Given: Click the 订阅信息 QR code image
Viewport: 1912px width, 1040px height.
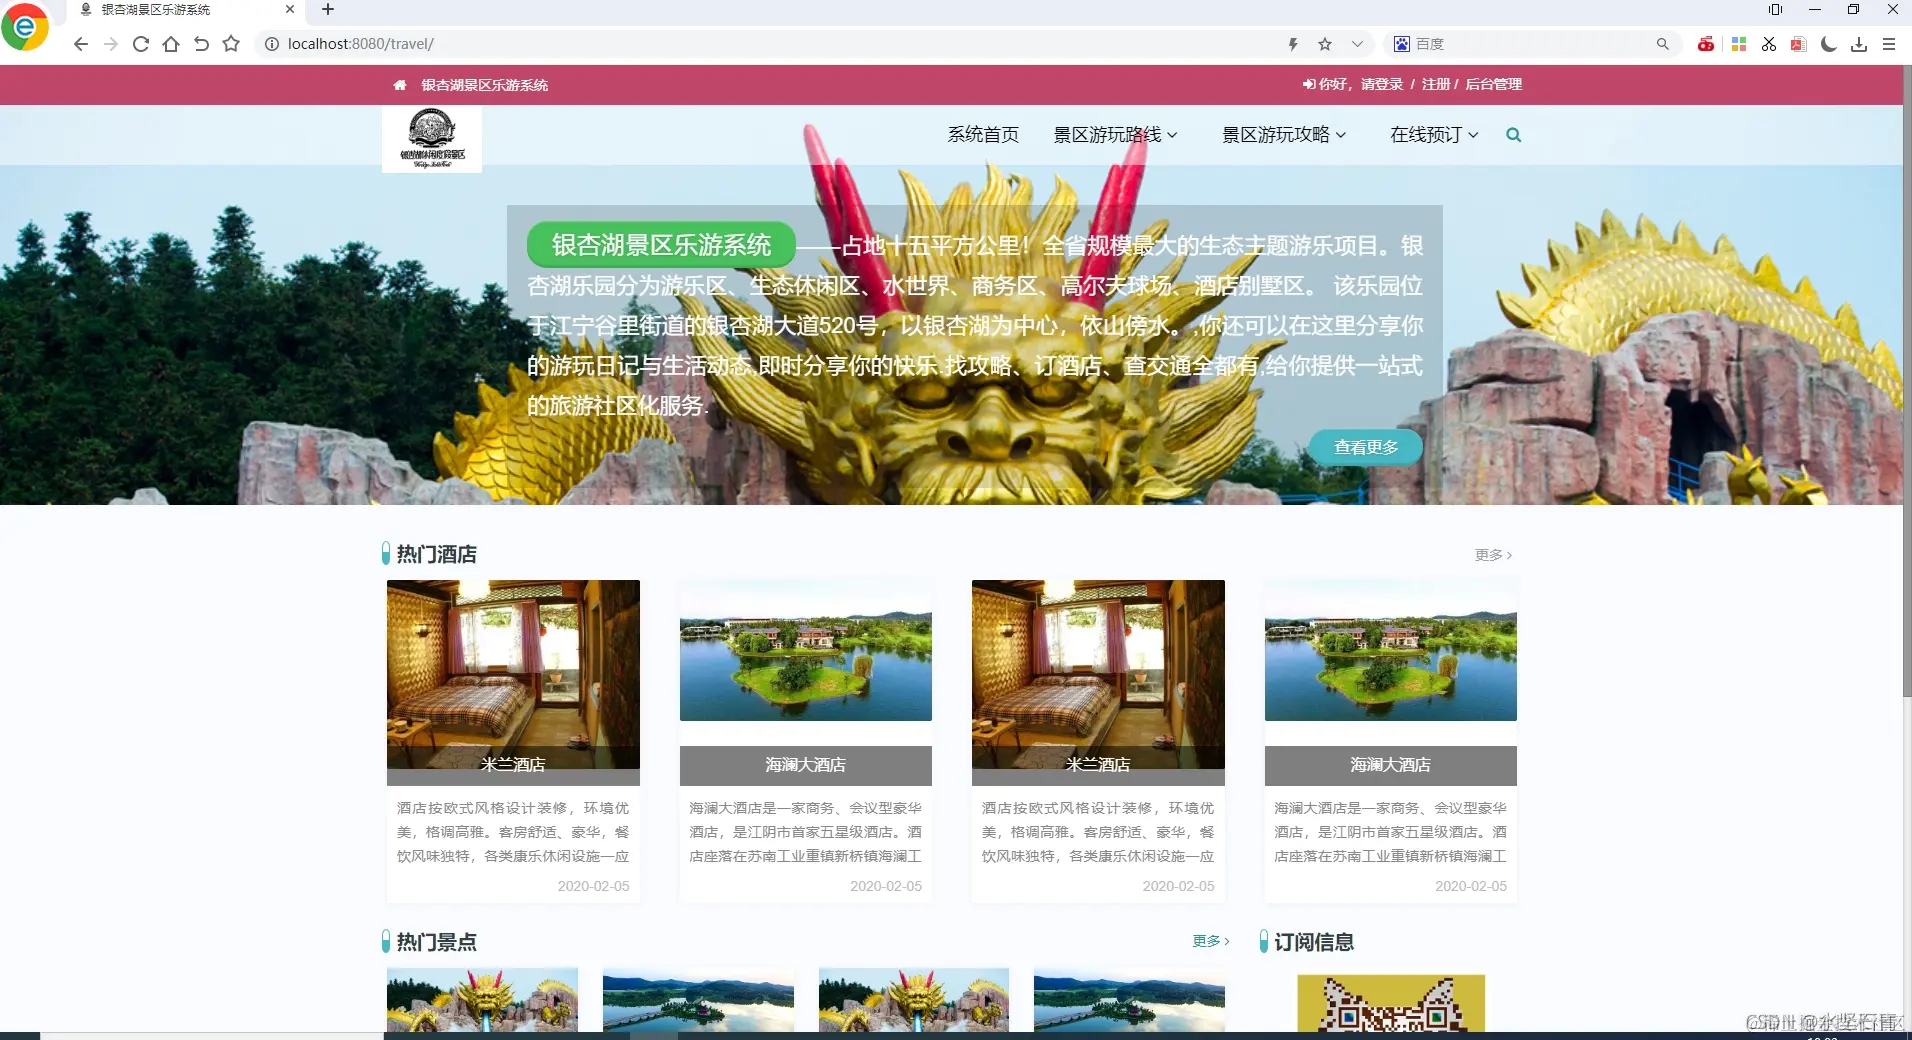Looking at the screenshot, I should tap(1391, 1003).
